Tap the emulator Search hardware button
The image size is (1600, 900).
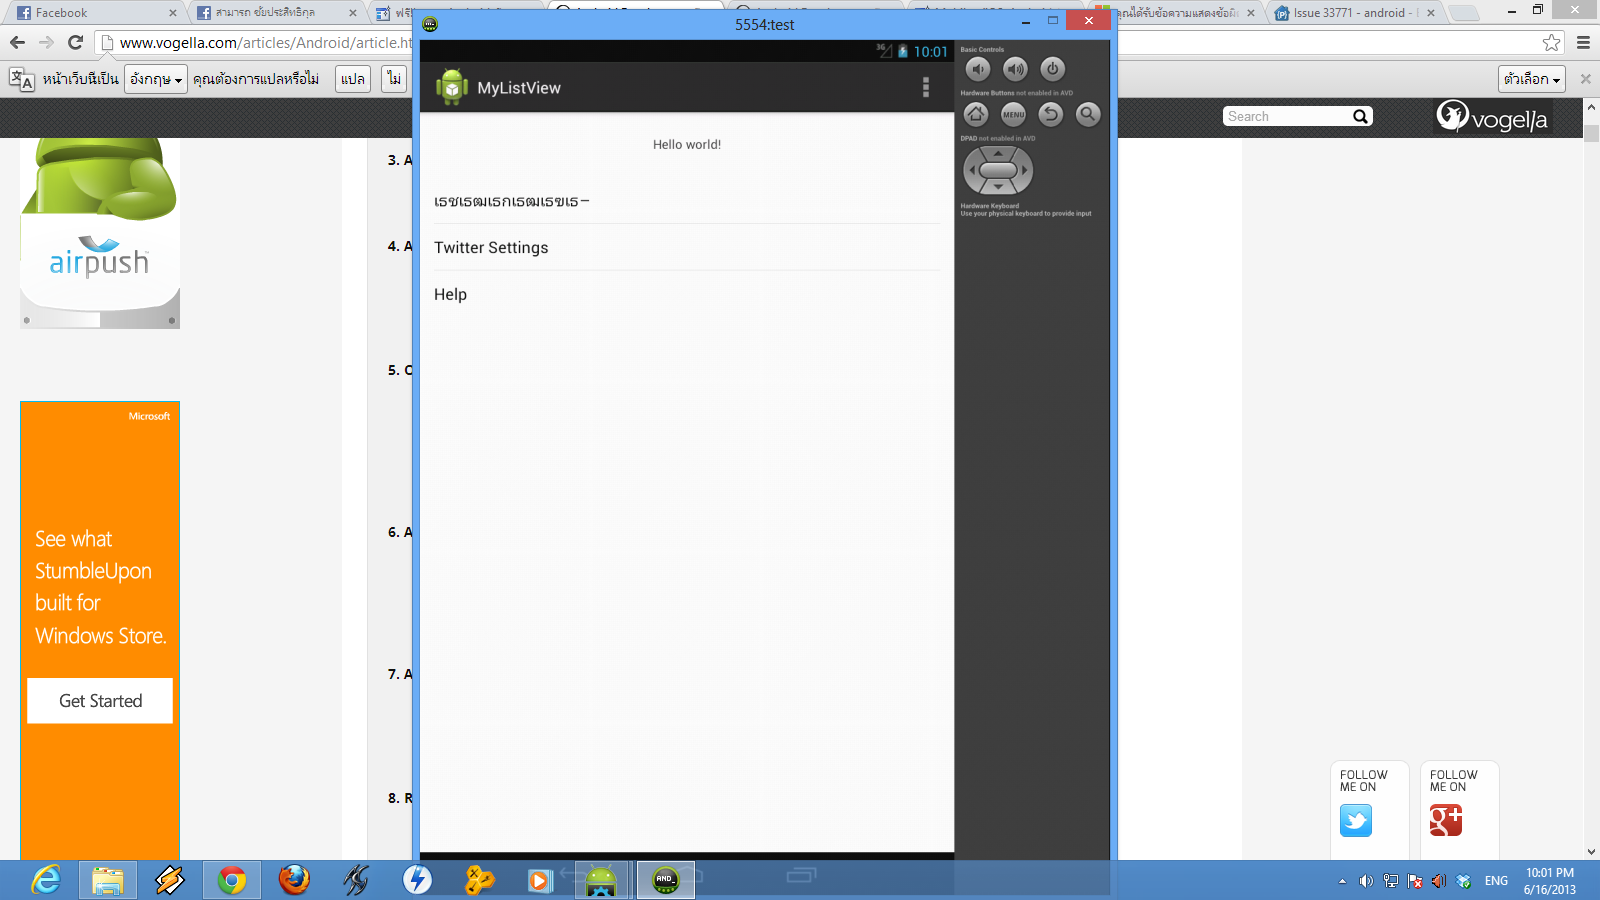click(x=1088, y=115)
